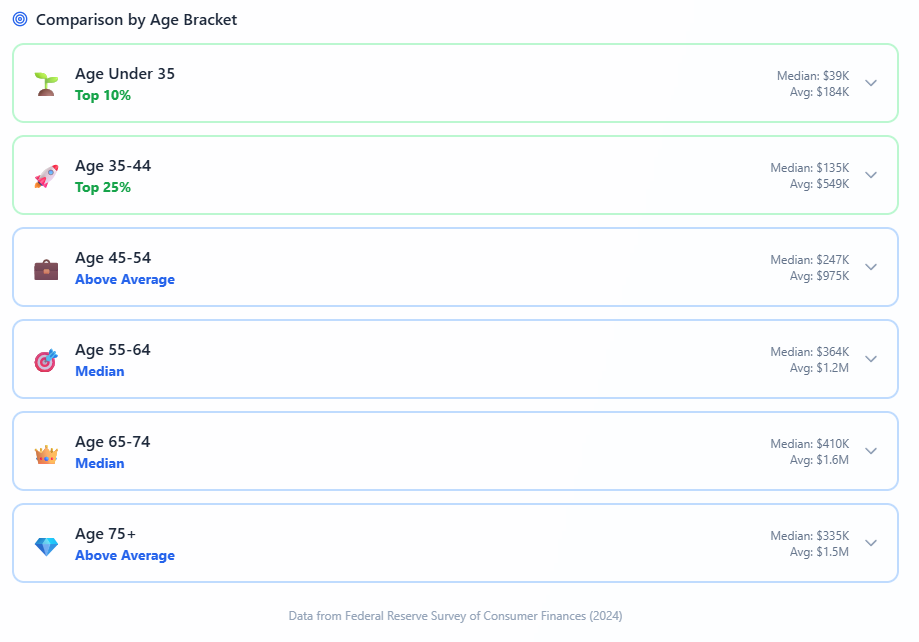Screen dimensions: 919x642
Task: Click the Avg $1.5M value text
Action: point(819,552)
